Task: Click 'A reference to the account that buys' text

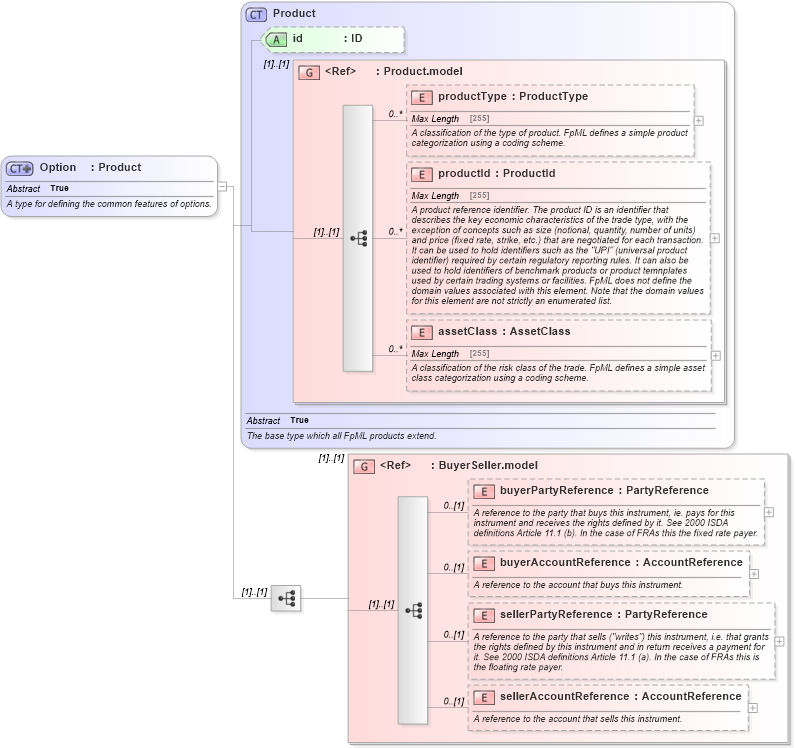Action: point(578,585)
